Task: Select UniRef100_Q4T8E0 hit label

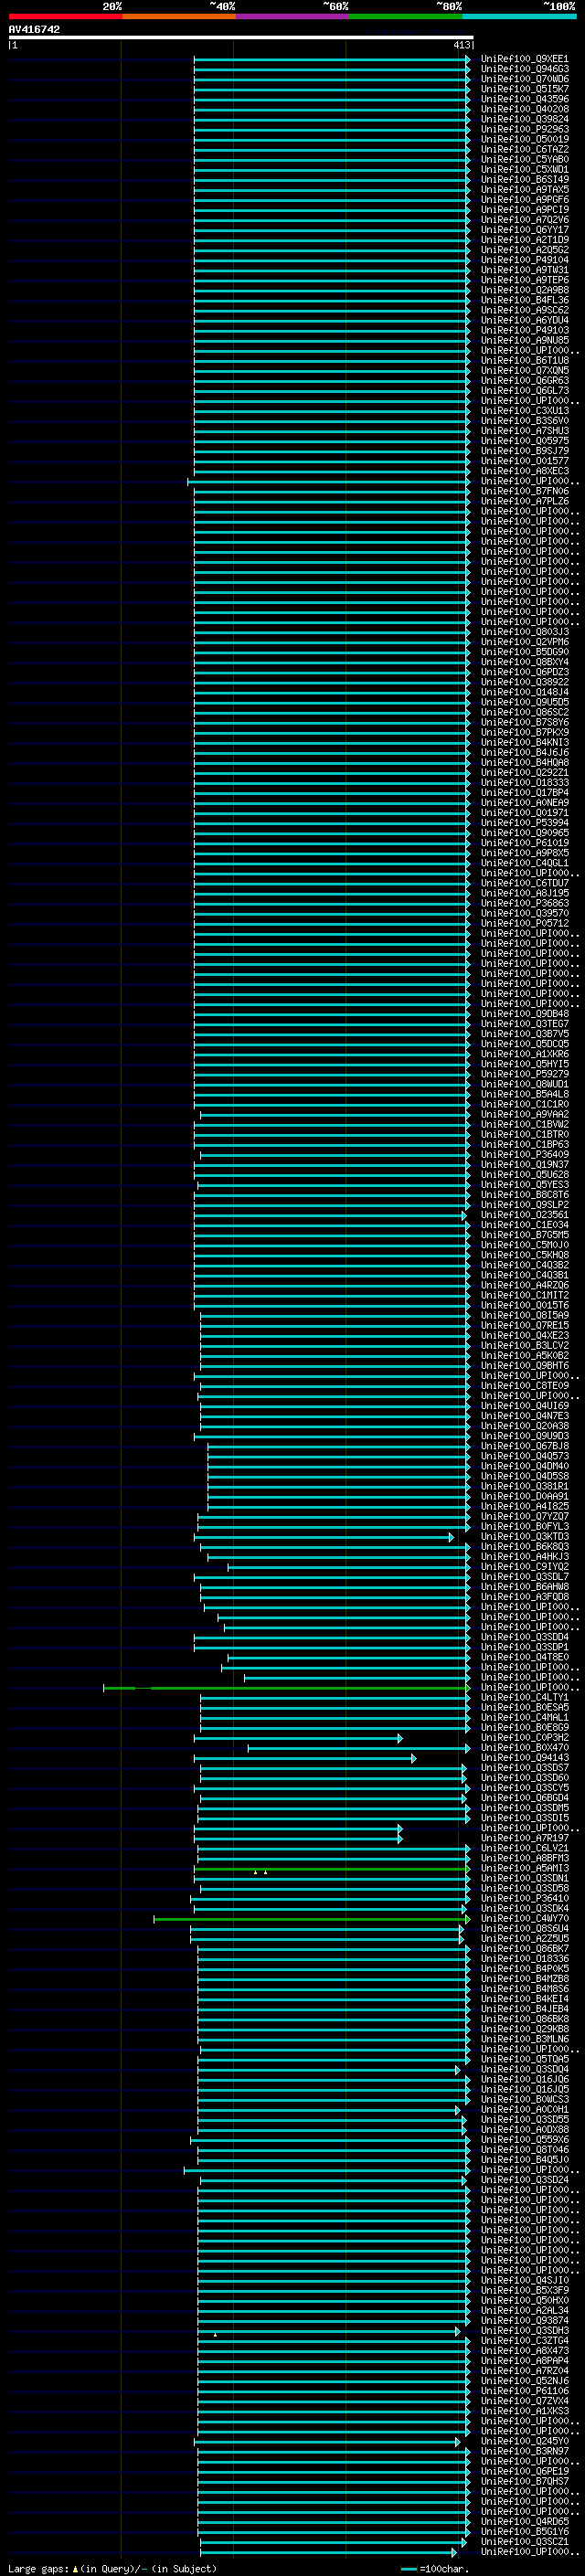Action: [524, 1657]
